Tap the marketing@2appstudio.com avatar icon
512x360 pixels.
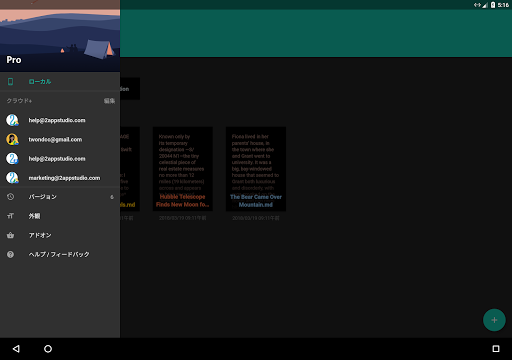coord(12,178)
